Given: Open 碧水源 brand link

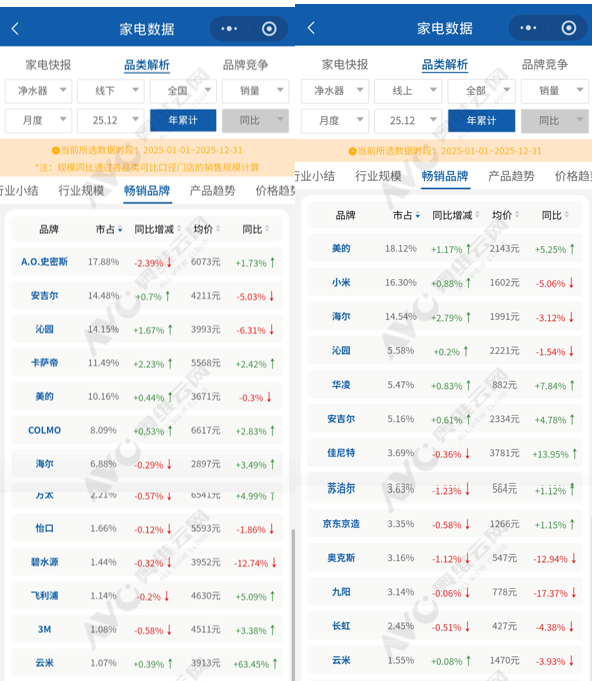Looking at the screenshot, I should click(x=44, y=562).
